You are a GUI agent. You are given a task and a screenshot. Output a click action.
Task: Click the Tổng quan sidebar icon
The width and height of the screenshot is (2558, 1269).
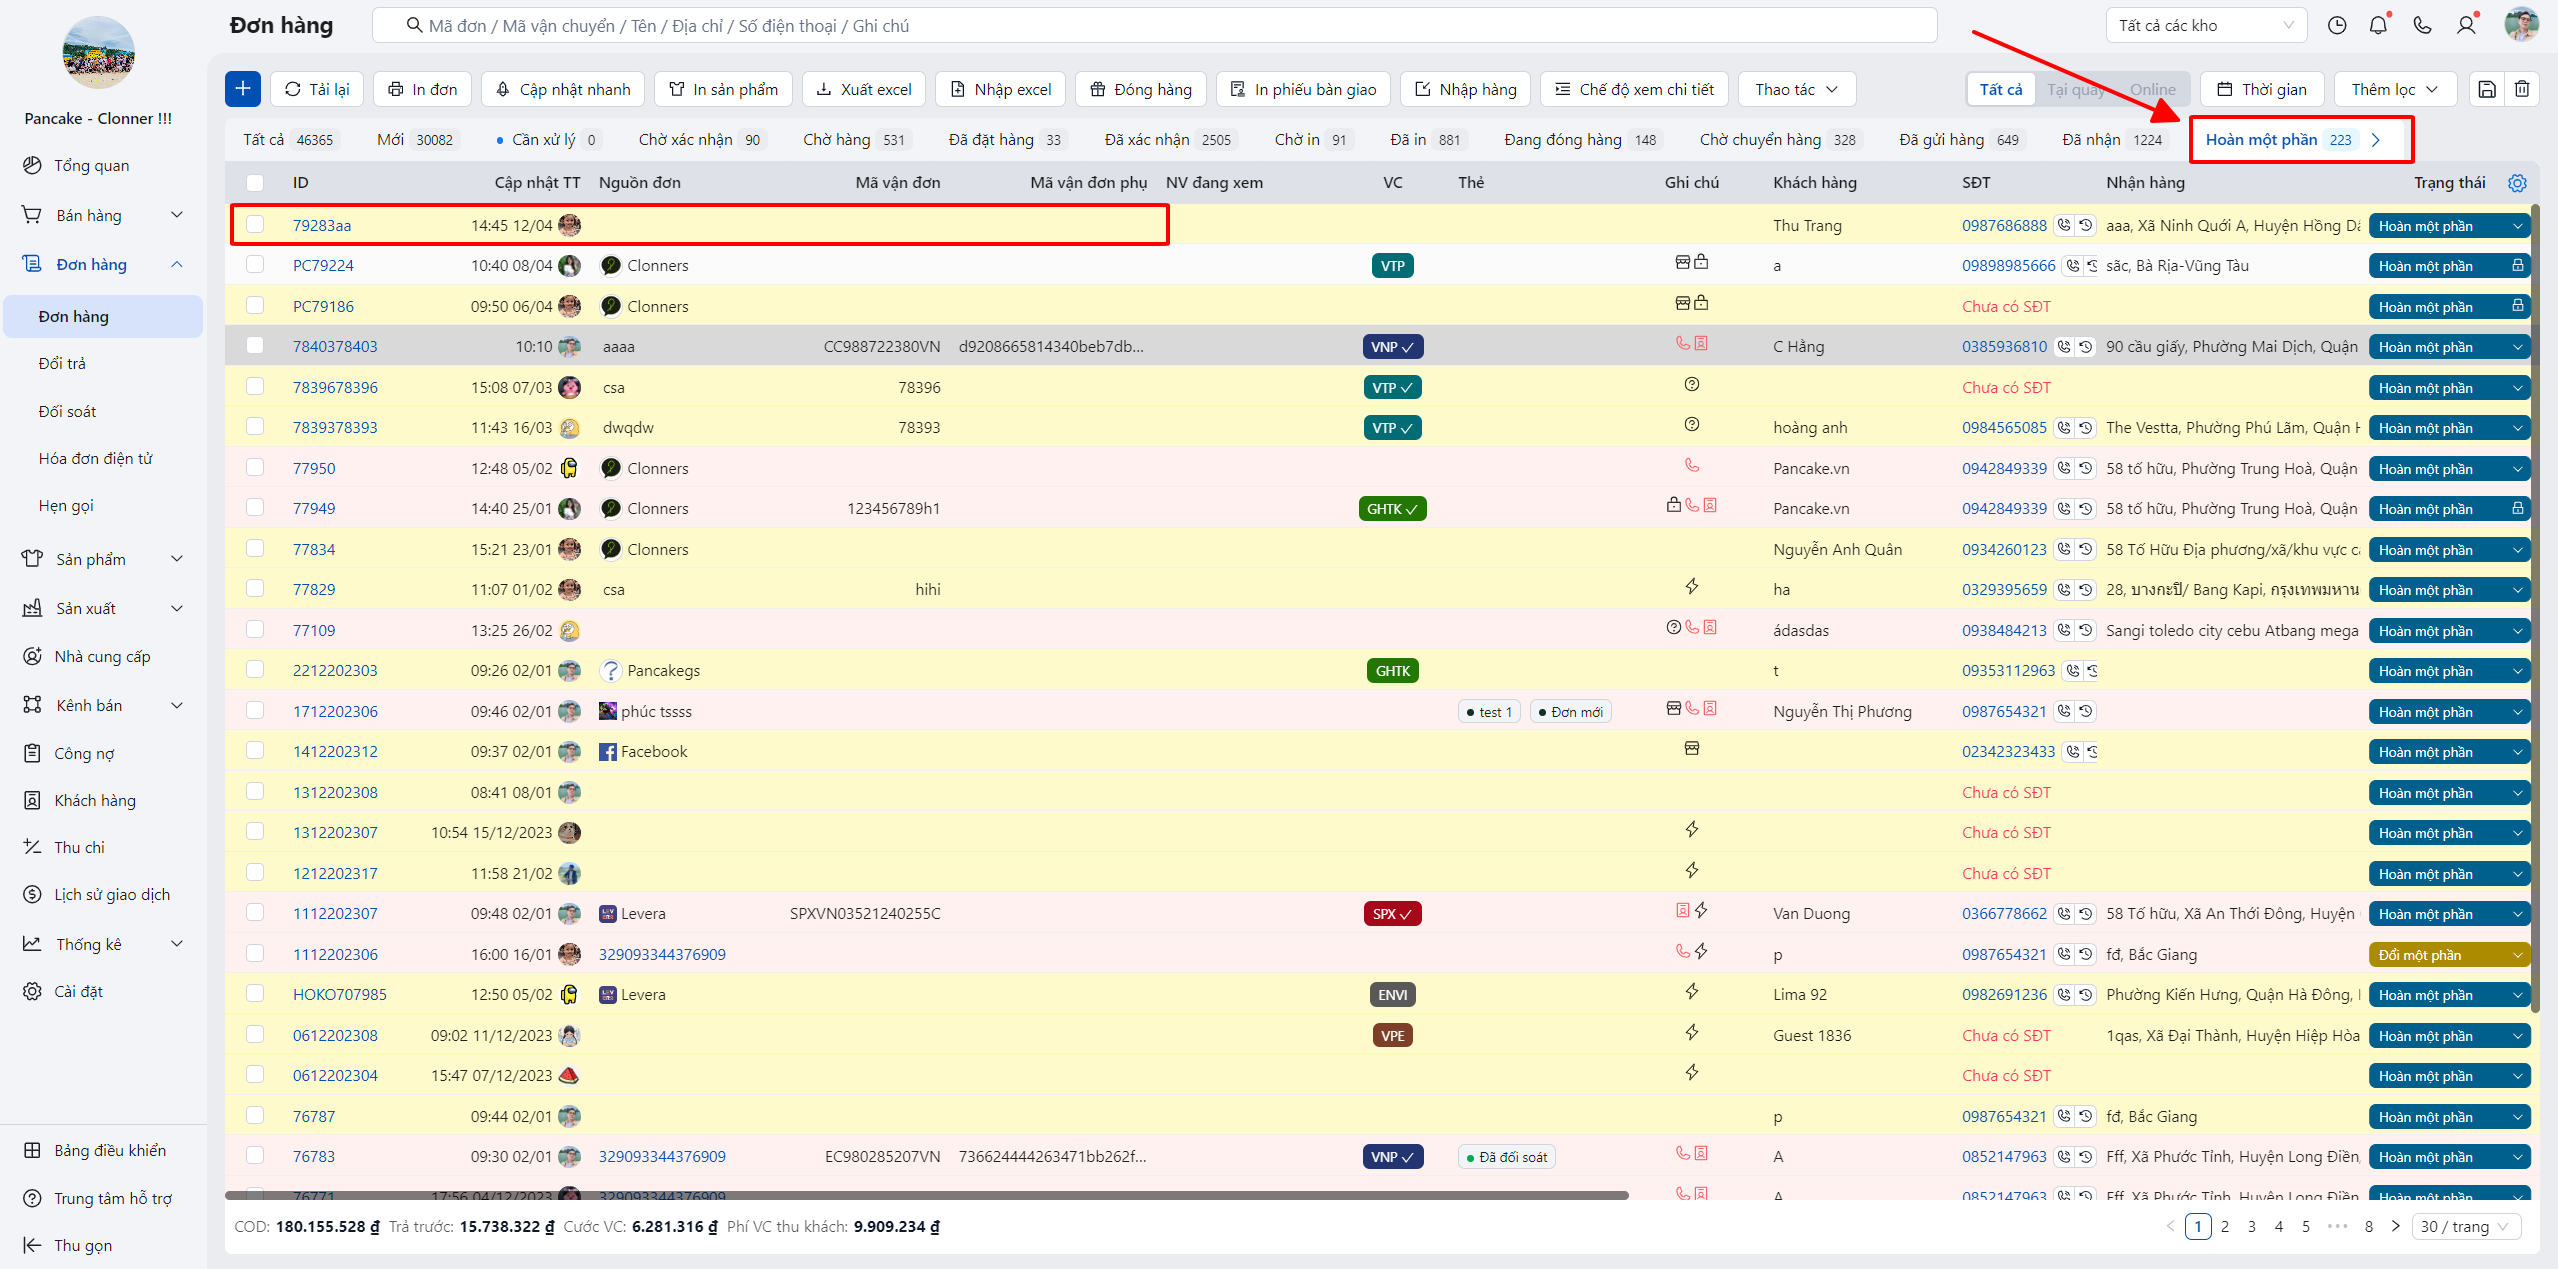click(x=33, y=165)
